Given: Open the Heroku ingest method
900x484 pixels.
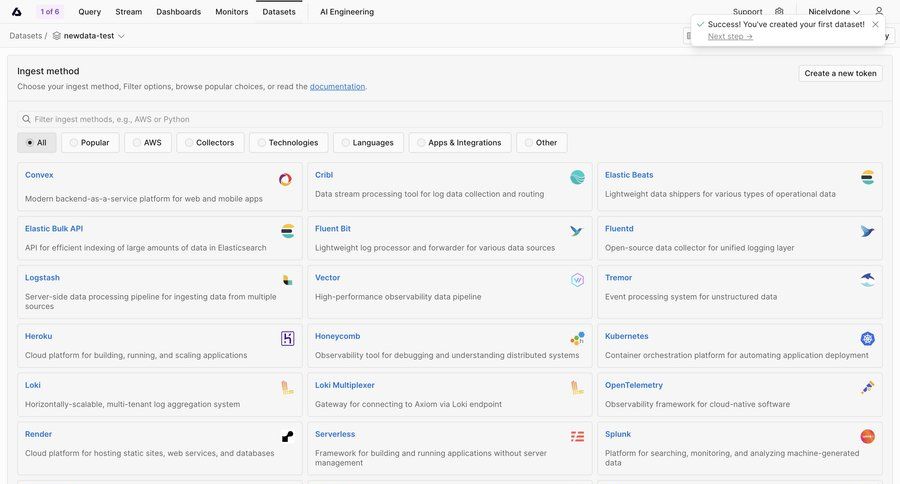Looking at the screenshot, I should click(160, 346).
